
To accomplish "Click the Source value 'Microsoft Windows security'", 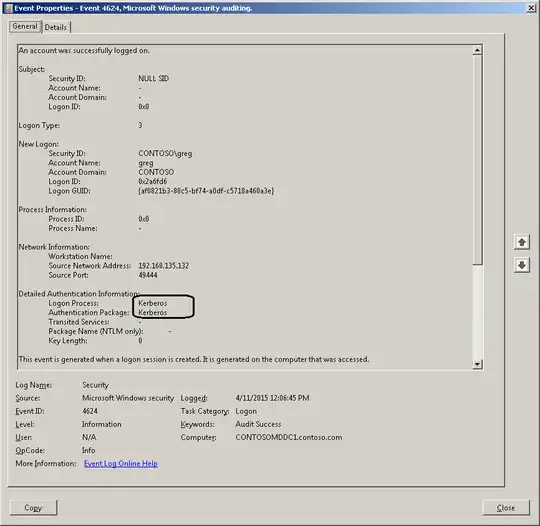I will [128, 398].
